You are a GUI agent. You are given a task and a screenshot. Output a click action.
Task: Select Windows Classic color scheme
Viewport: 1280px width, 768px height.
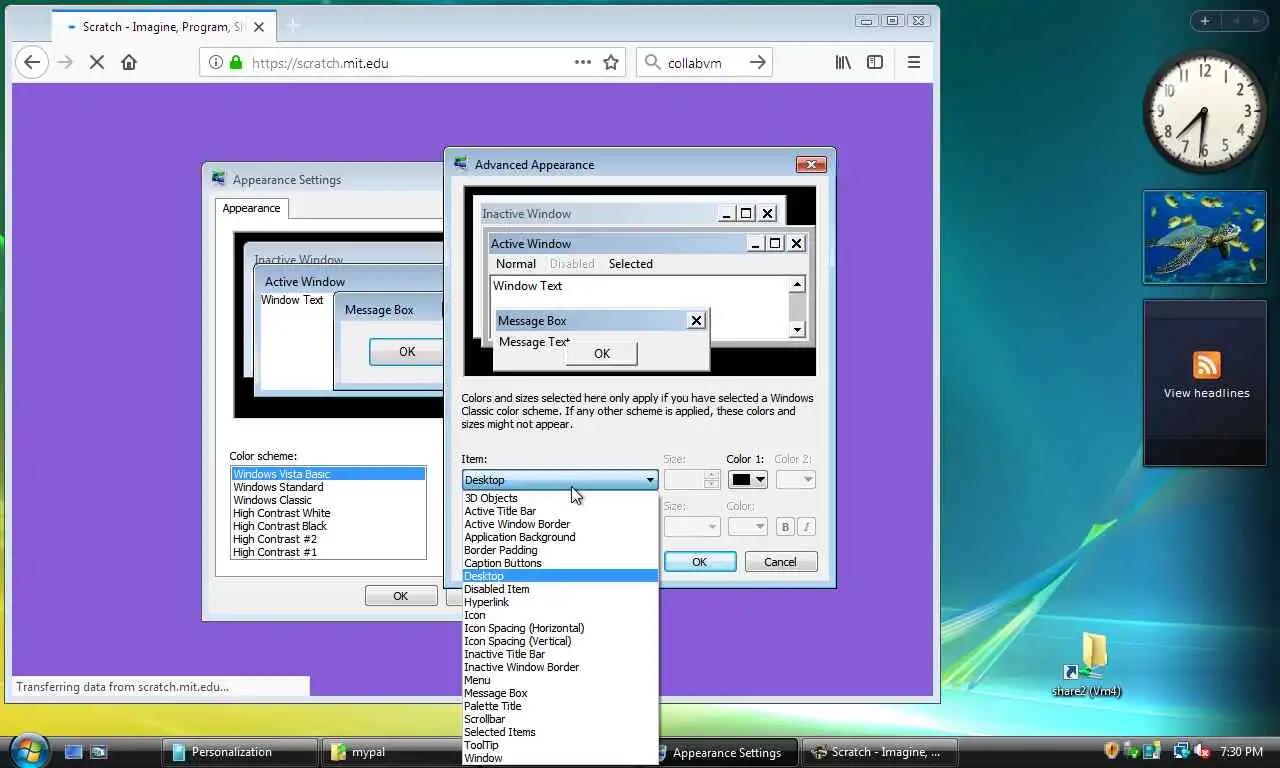point(328,500)
